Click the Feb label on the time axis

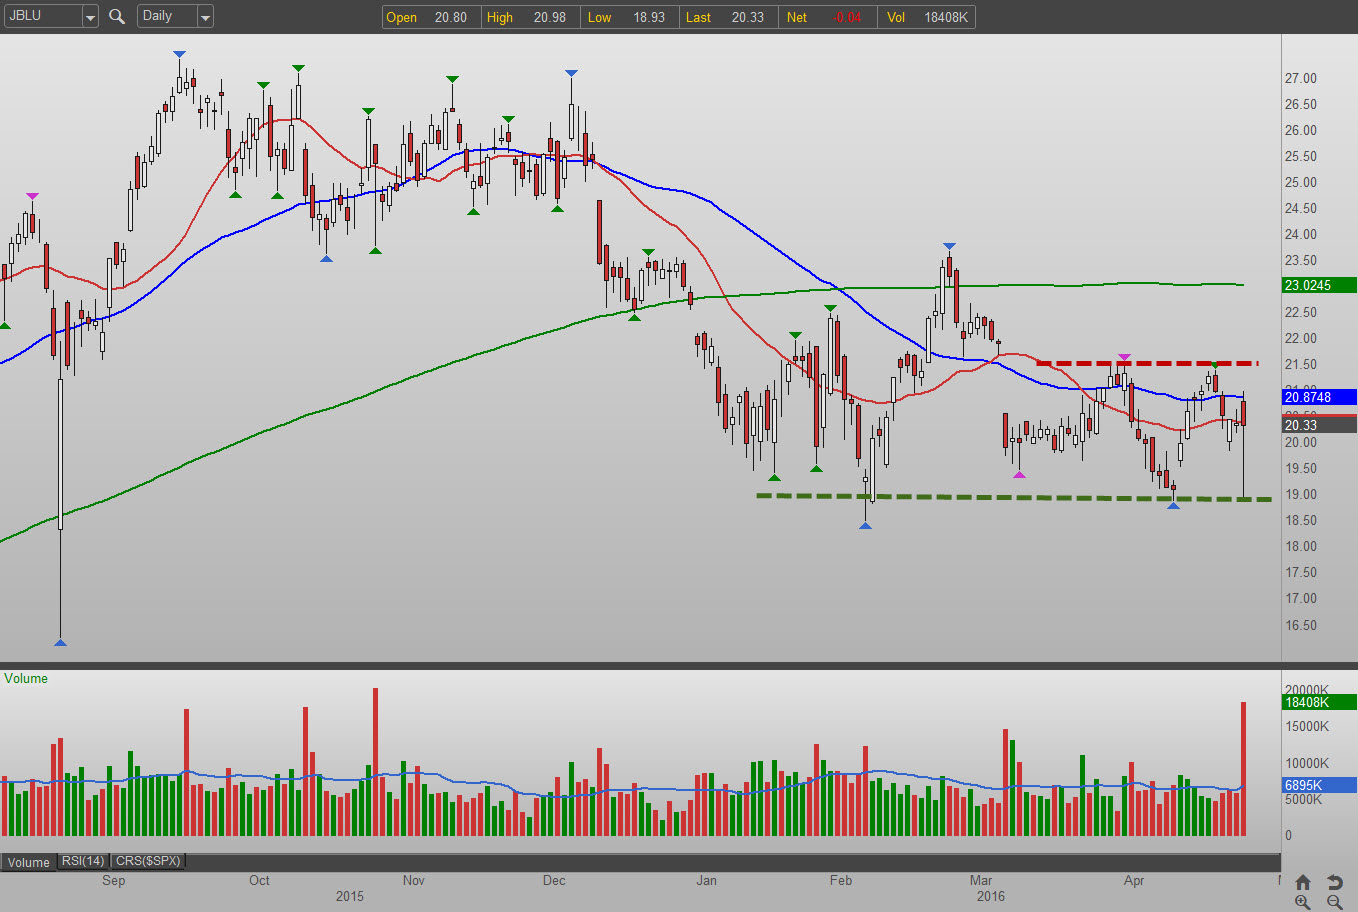(x=841, y=880)
